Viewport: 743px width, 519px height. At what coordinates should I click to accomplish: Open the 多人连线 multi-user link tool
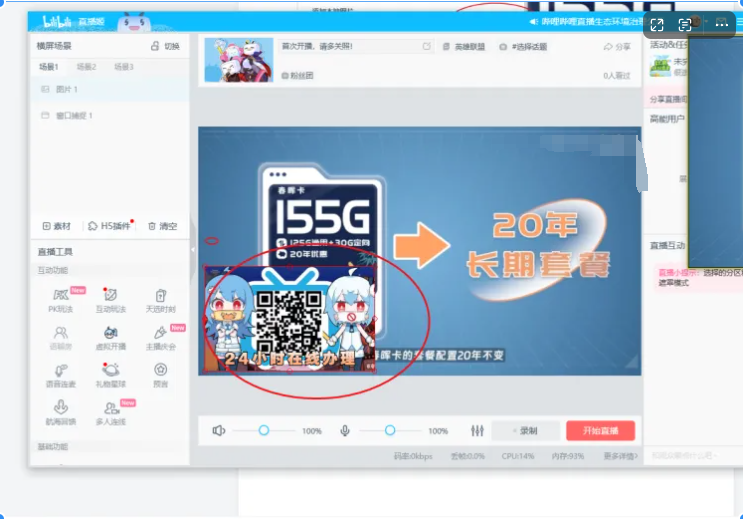coord(110,412)
